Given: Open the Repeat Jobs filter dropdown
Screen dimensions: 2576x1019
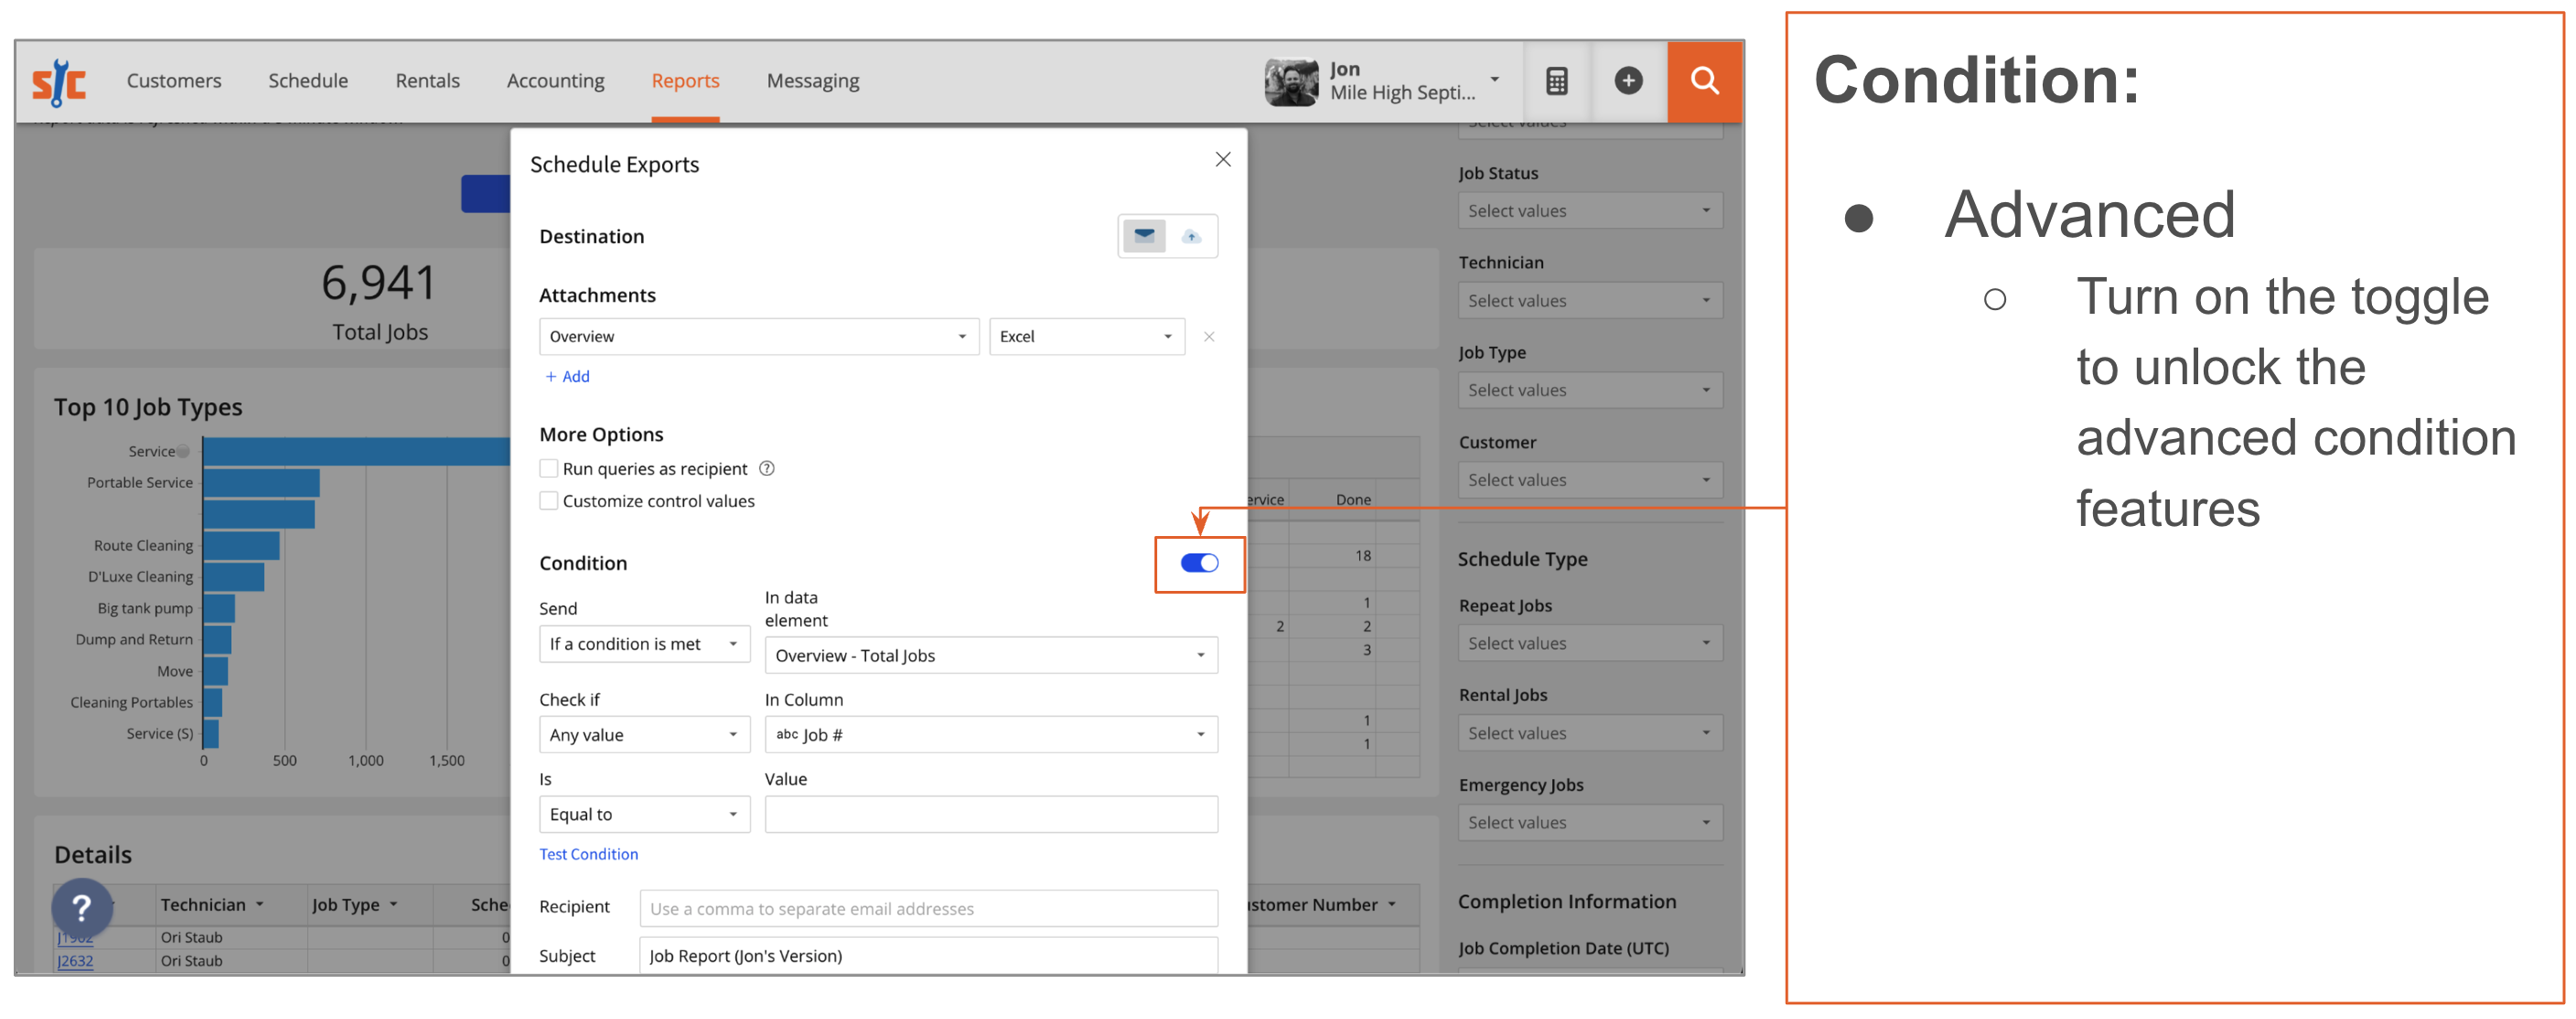Looking at the screenshot, I should 1589,643.
